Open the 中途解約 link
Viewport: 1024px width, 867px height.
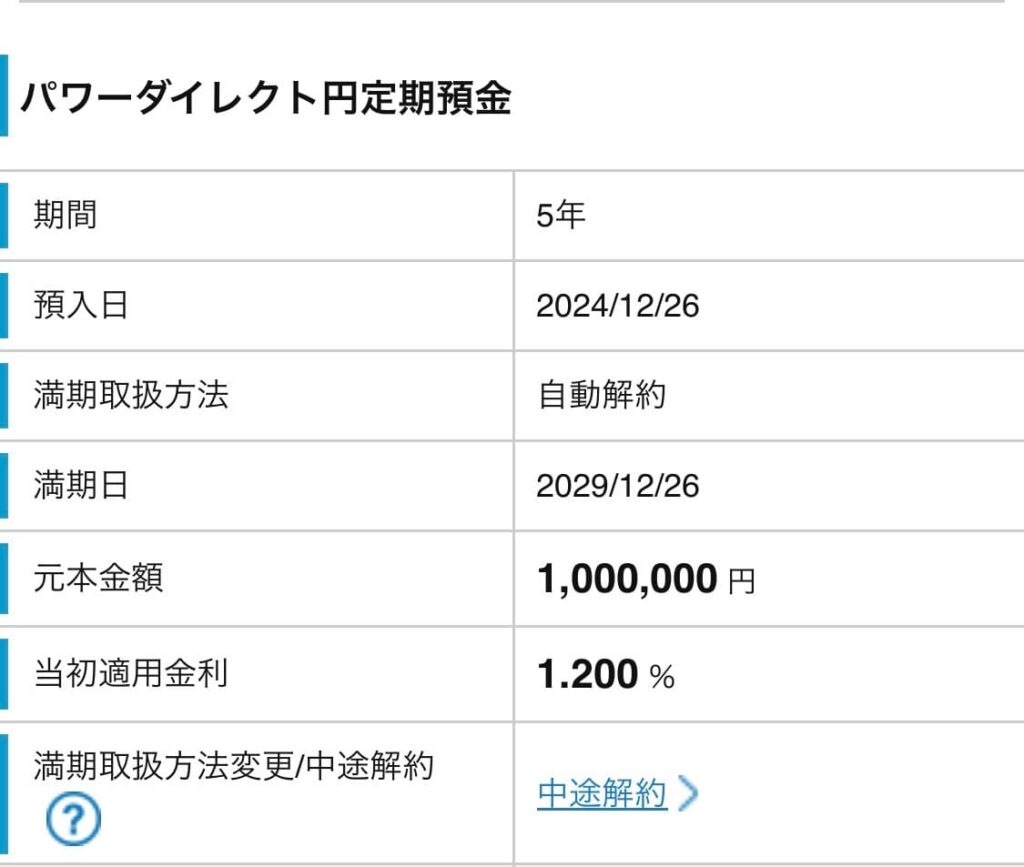point(601,795)
